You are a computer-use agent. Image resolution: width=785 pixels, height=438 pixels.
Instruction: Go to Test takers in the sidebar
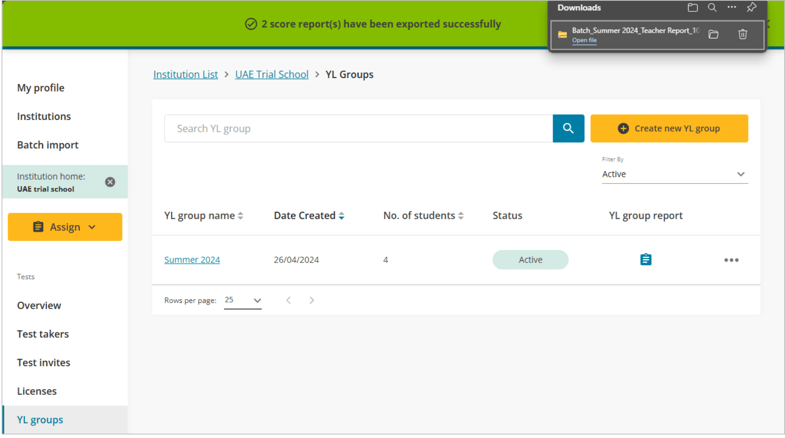pyautogui.click(x=43, y=334)
